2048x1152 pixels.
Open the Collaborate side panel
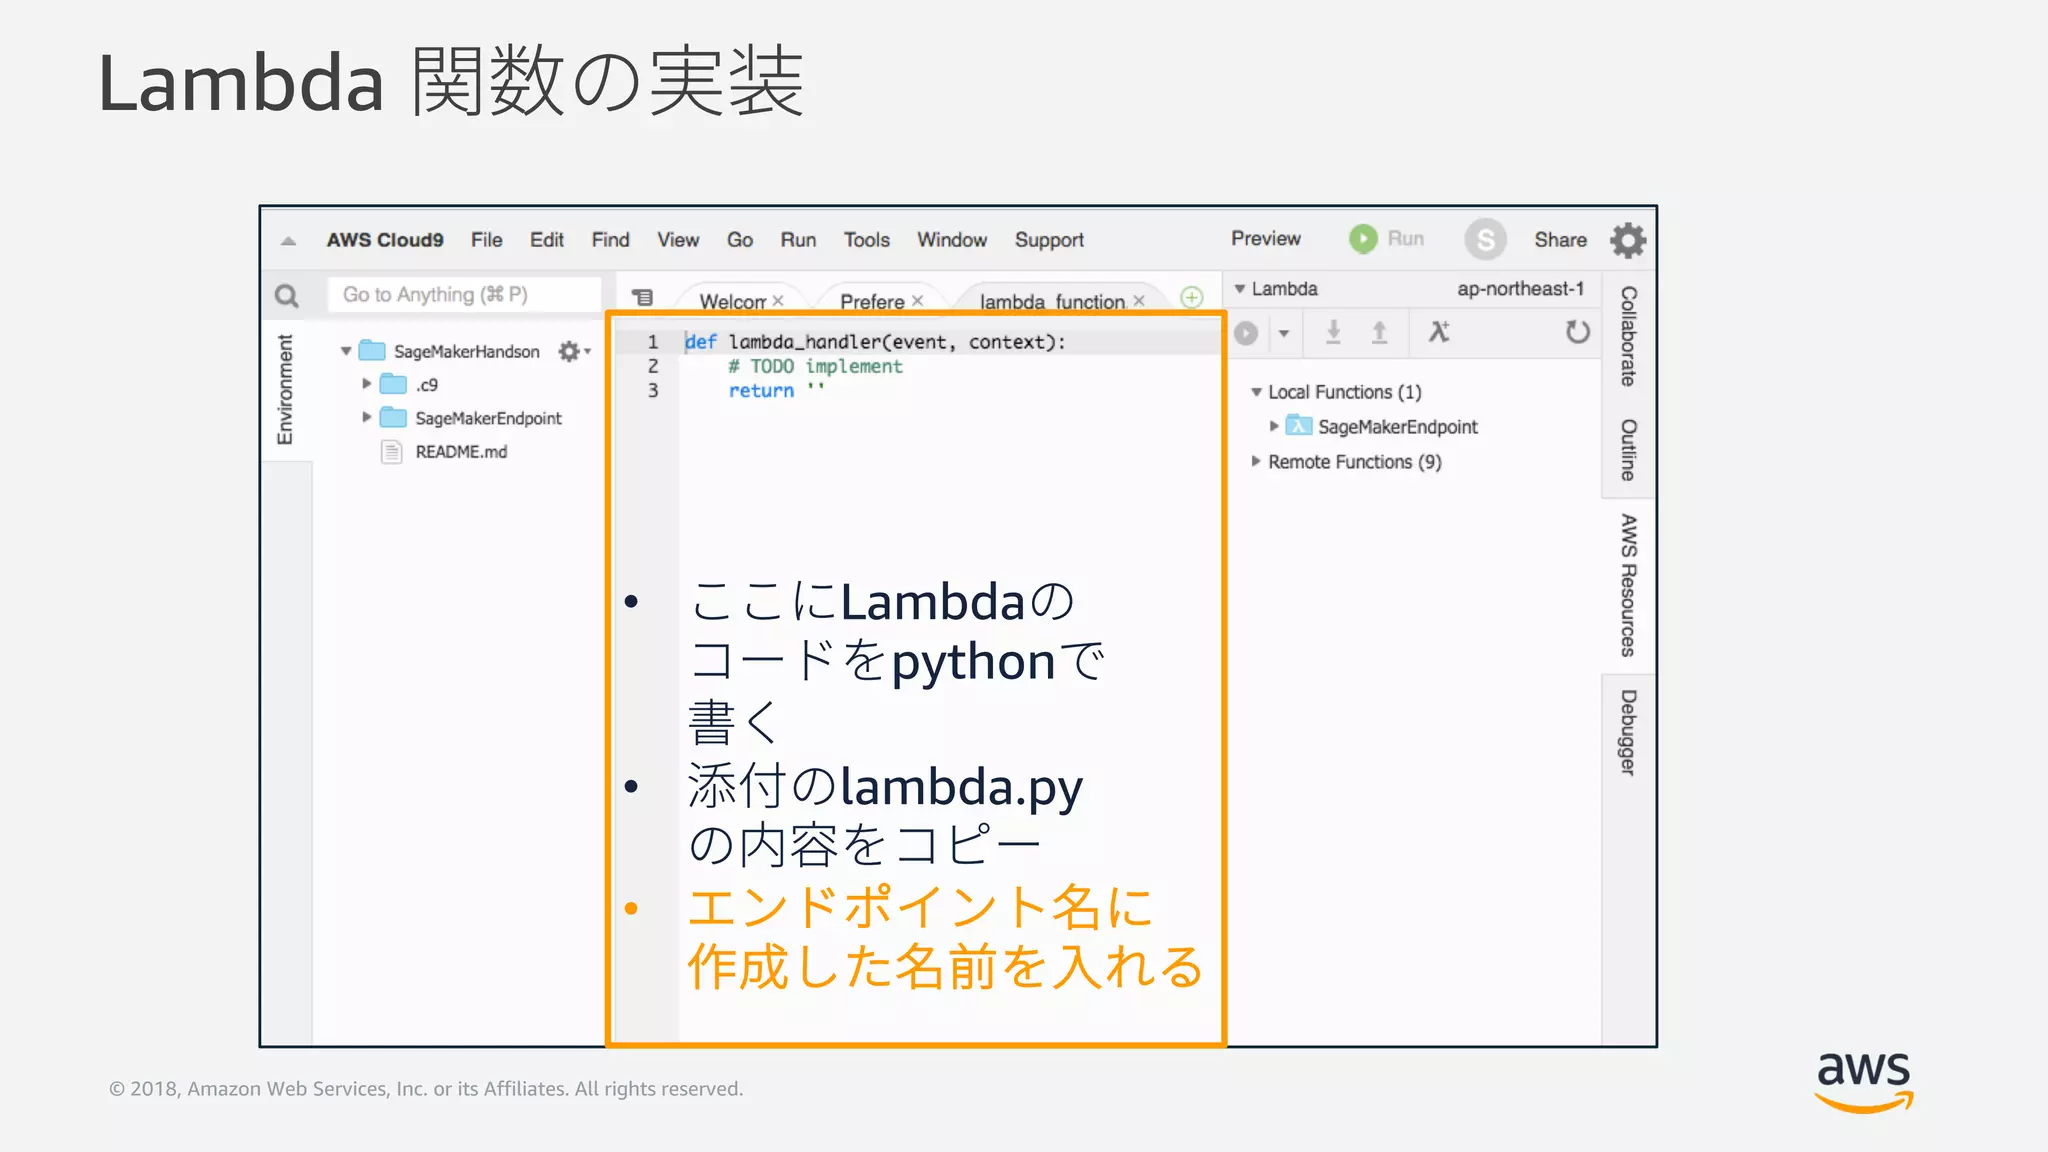pos(1629,336)
